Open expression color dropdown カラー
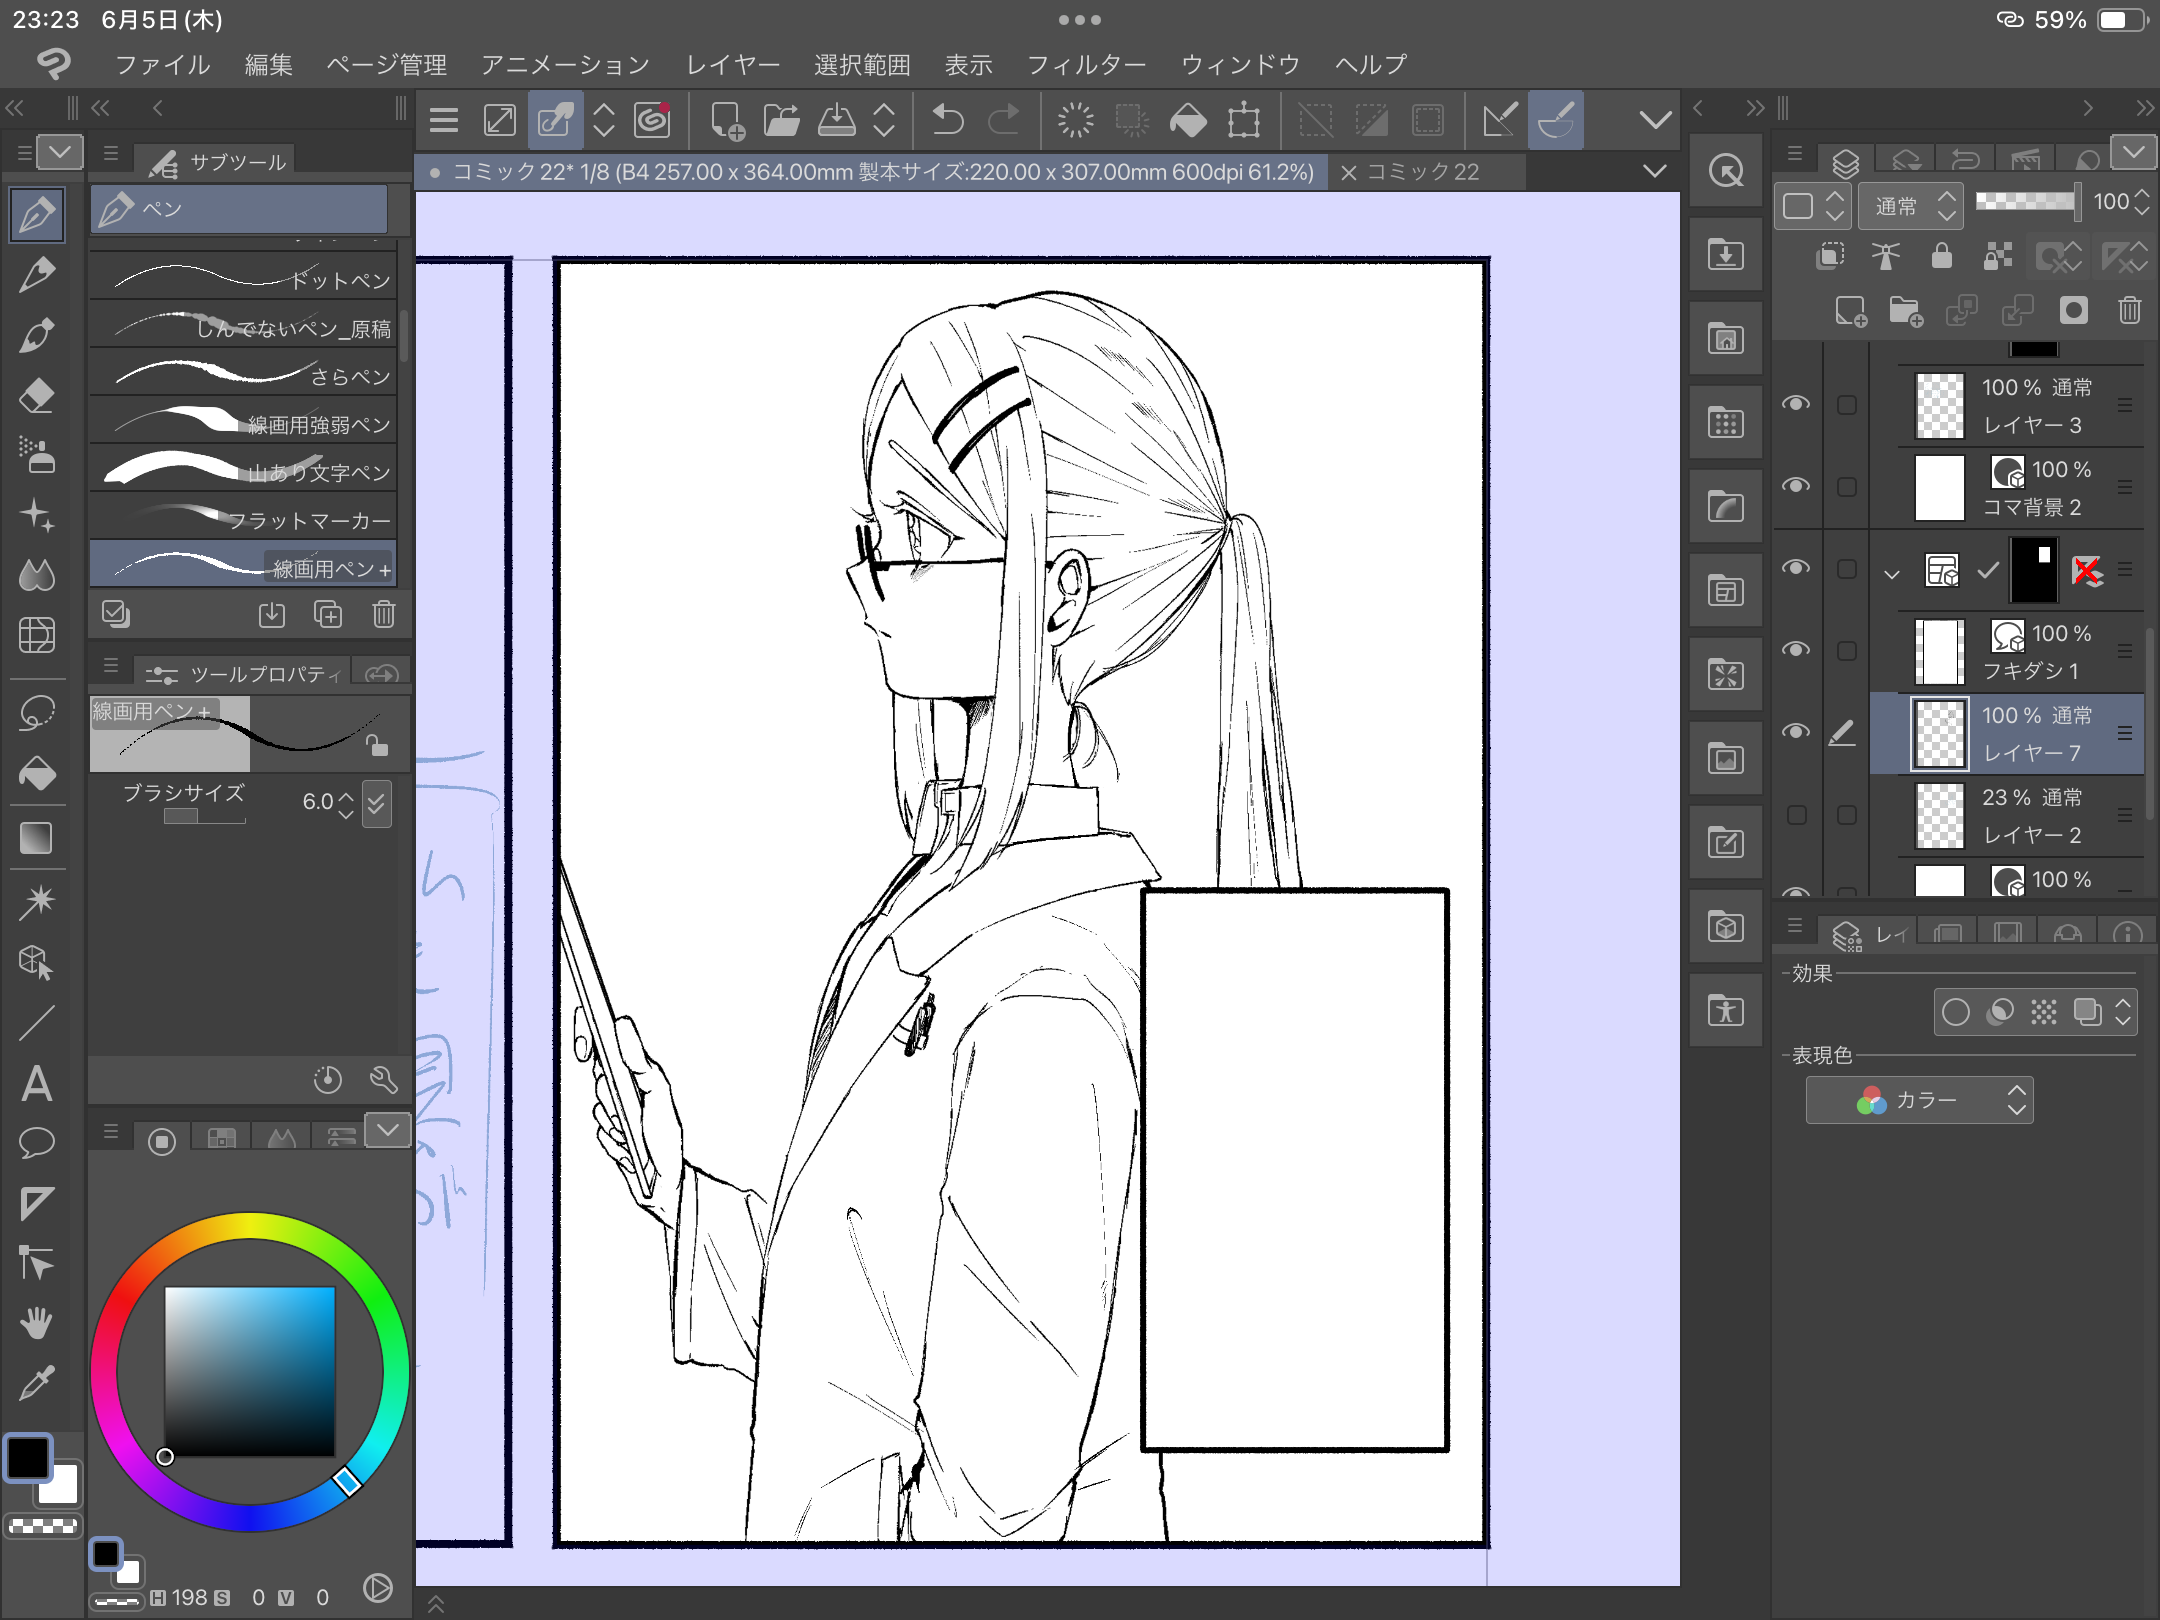This screenshot has width=2160, height=1620. (x=1919, y=1100)
